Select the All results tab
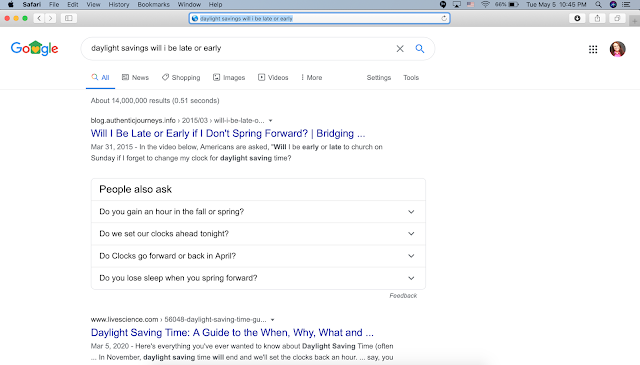This screenshot has width=640, height=365. [100, 78]
